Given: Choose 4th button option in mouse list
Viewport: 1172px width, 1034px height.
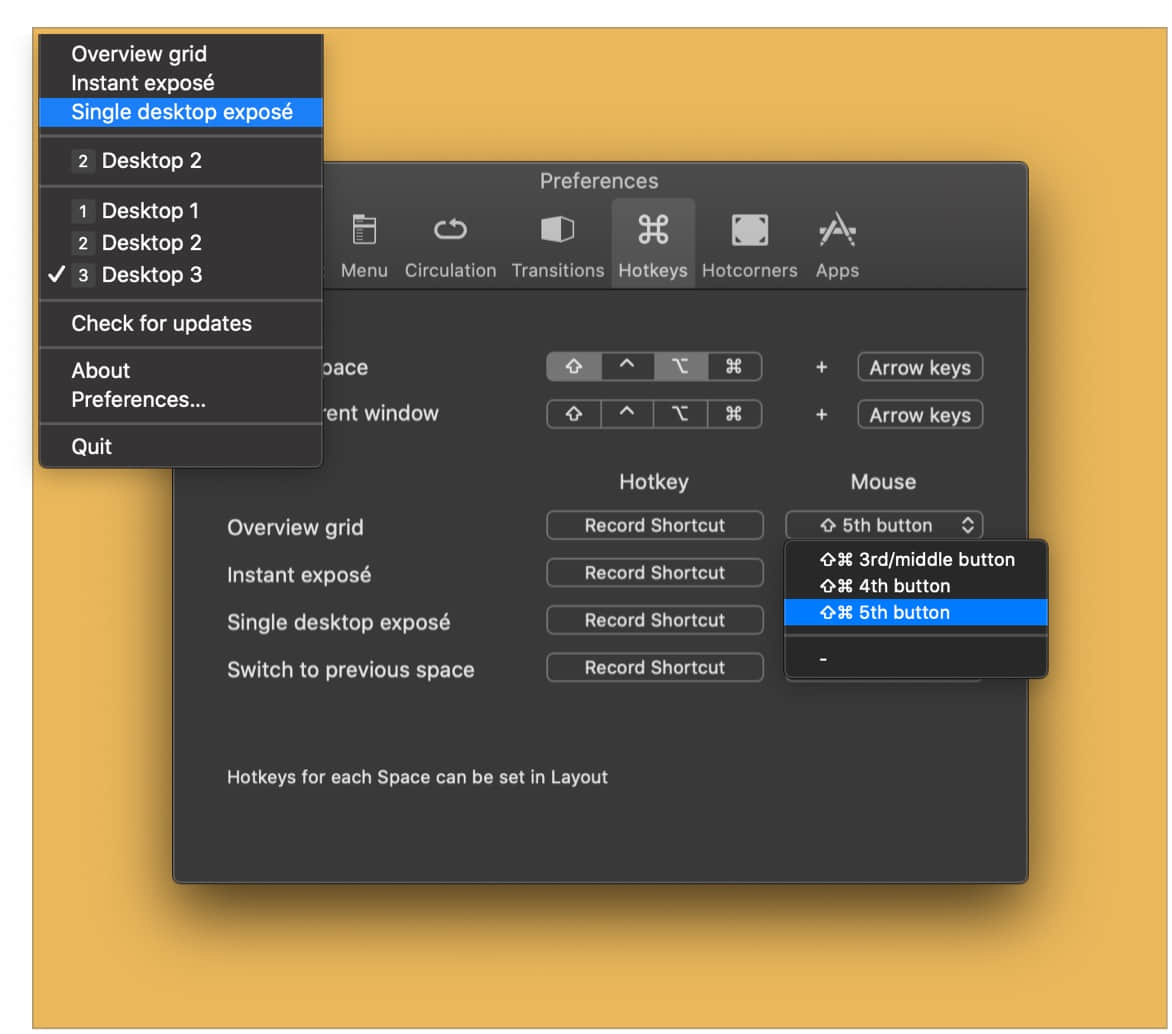Looking at the screenshot, I should pos(916,586).
